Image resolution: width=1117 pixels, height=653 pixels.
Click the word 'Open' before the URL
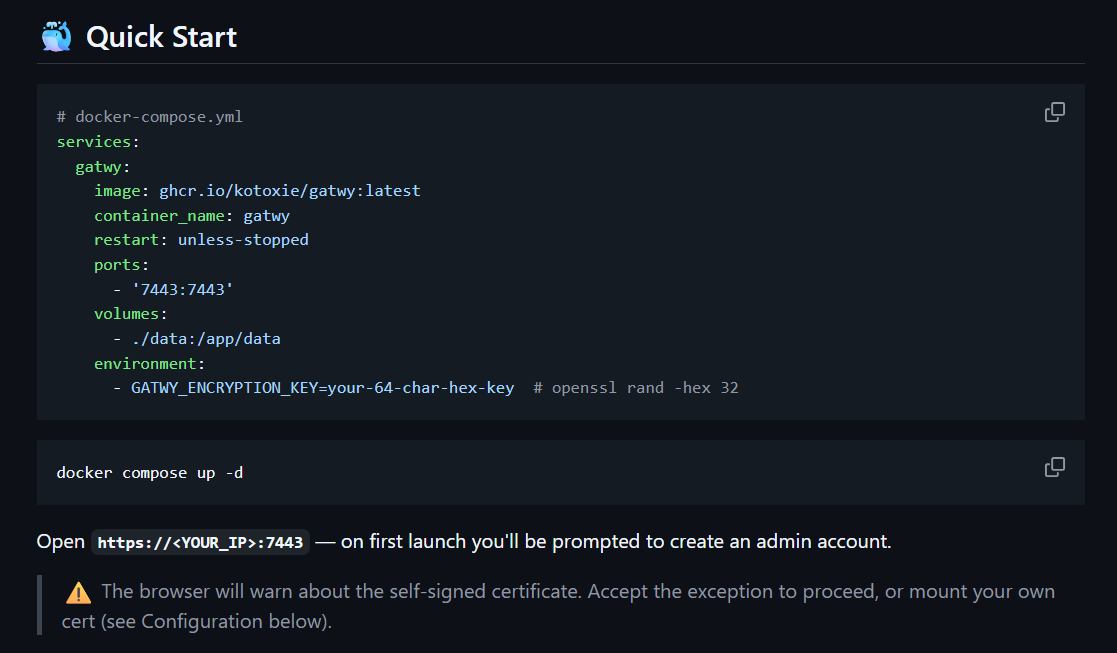pos(60,541)
